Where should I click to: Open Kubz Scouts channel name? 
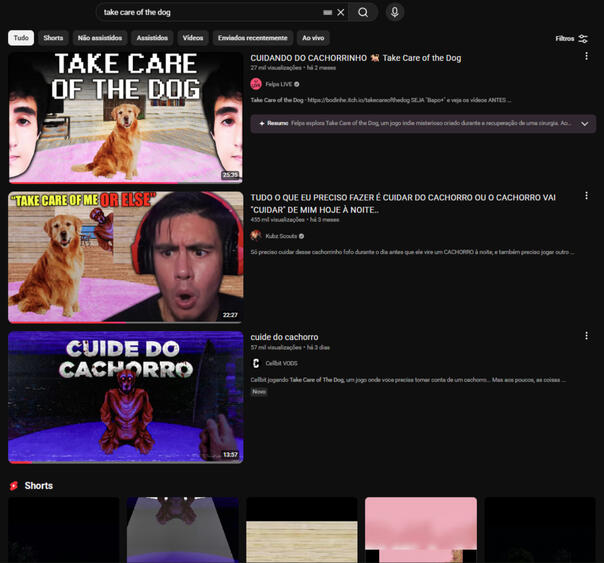(281, 236)
